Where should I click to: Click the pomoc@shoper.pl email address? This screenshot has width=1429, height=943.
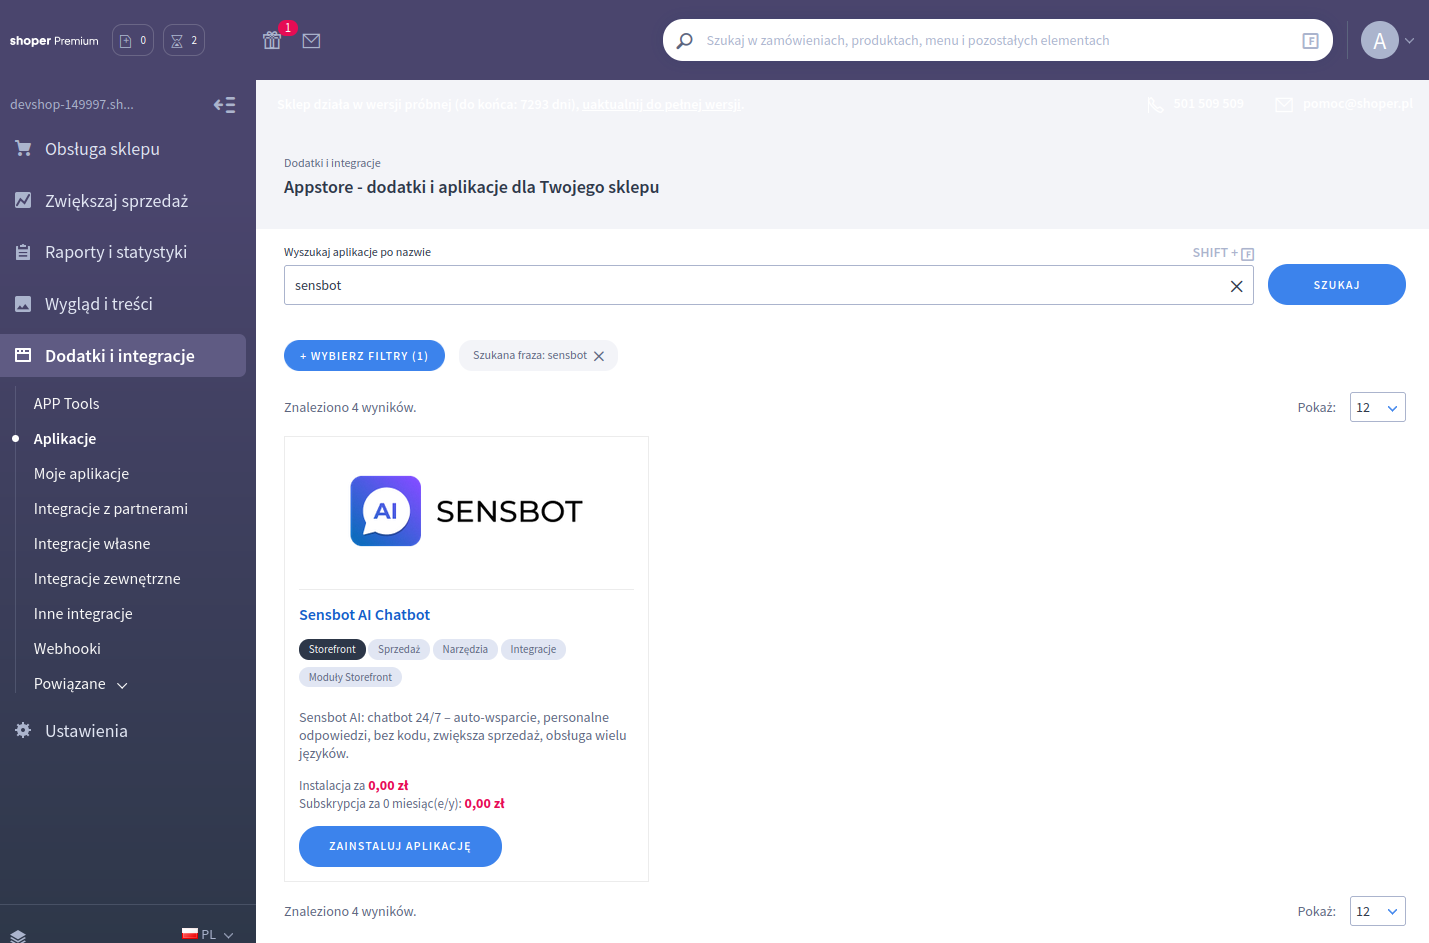tap(1358, 104)
